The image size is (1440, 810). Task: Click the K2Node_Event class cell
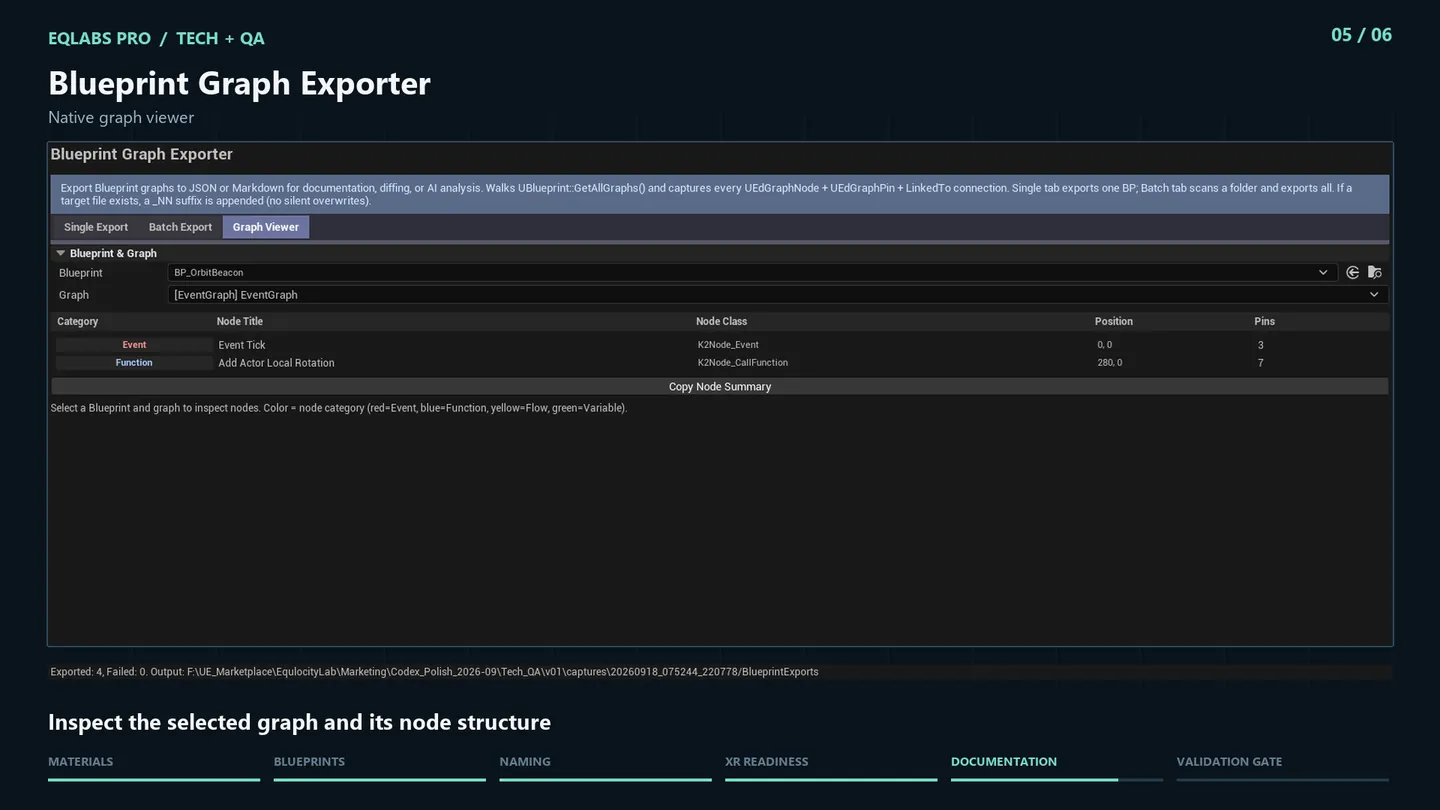point(728,345)
